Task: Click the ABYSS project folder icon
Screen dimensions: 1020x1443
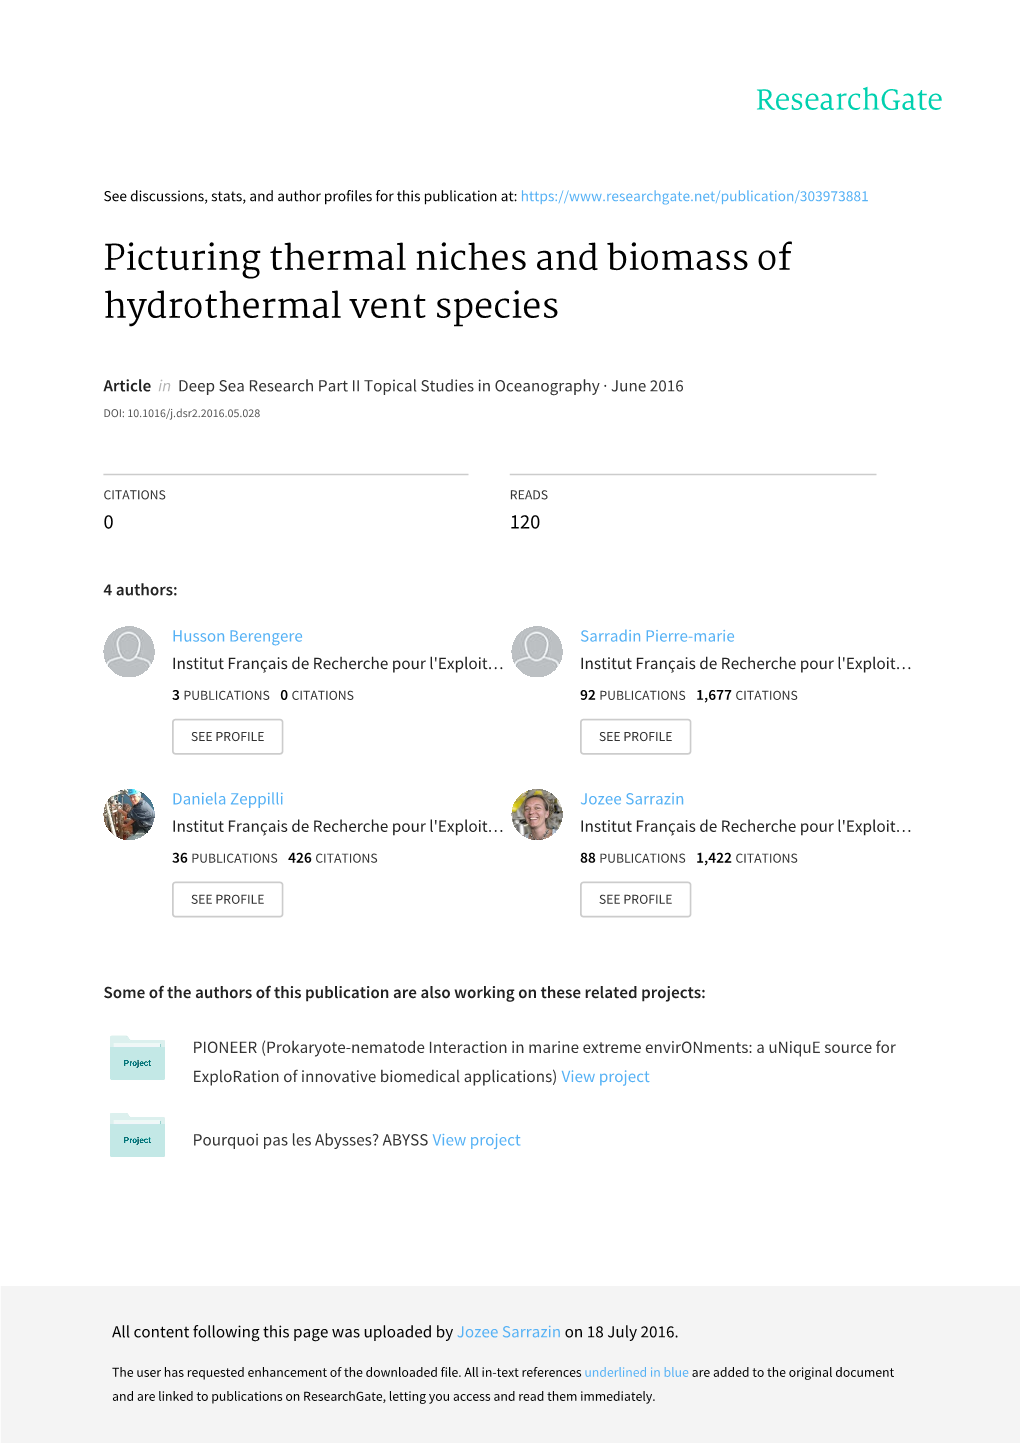Action: 137,1136
